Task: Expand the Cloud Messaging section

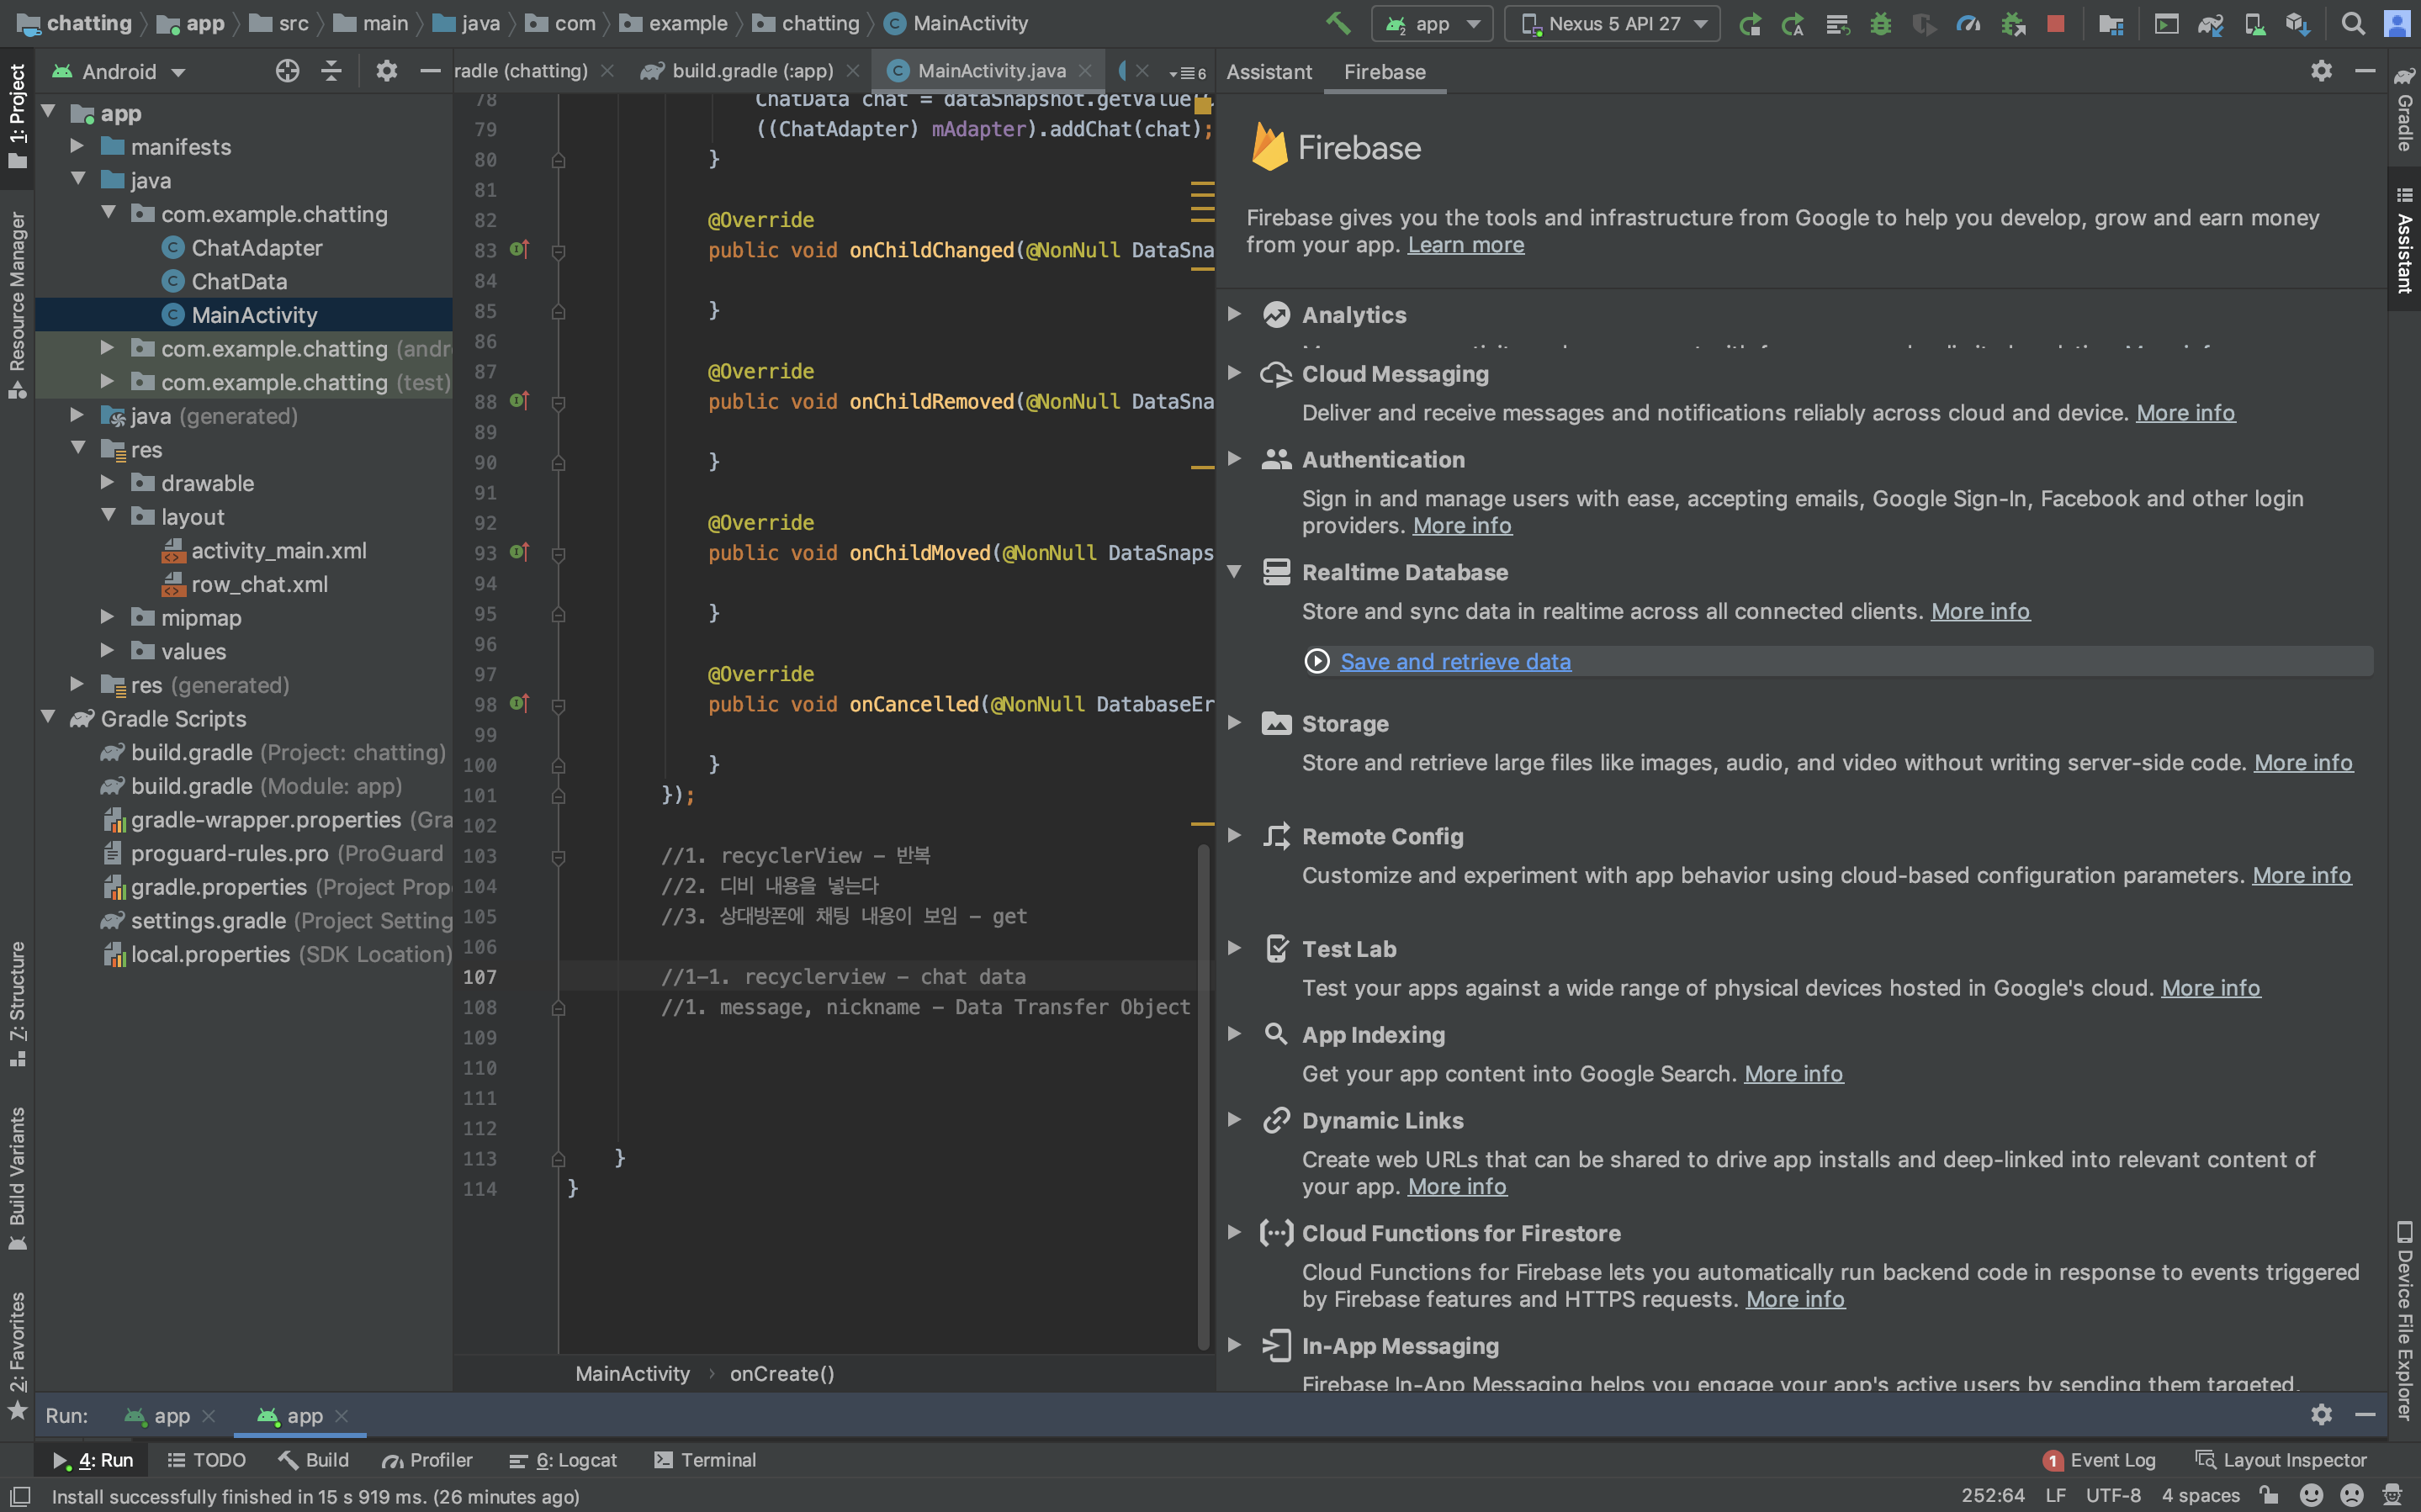Action: click(x=1235, y=373)
